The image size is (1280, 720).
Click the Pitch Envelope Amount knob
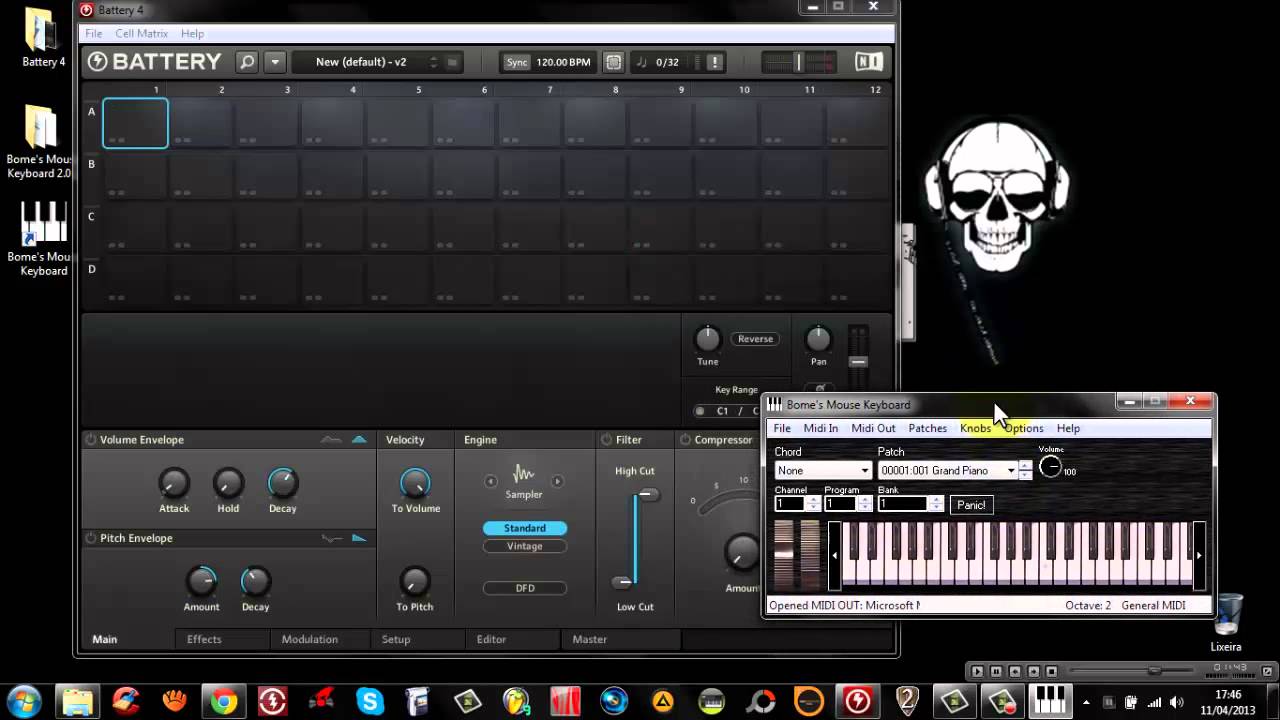click(x=201, y=581)
